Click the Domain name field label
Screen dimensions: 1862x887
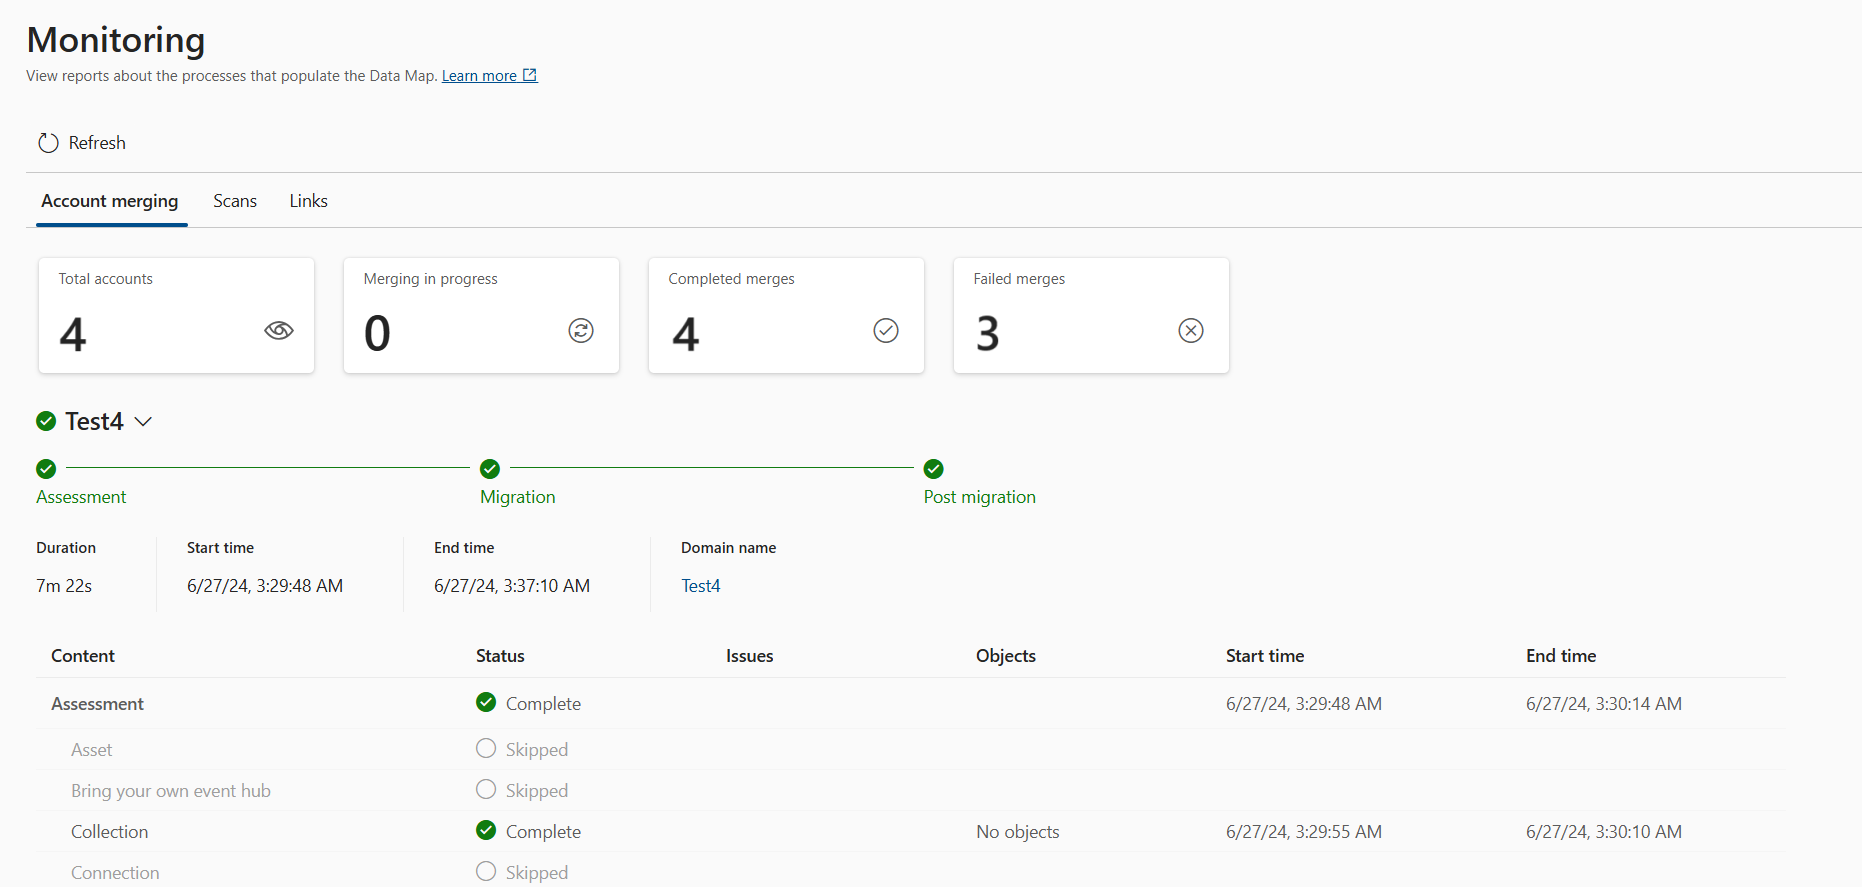[729, 548]
